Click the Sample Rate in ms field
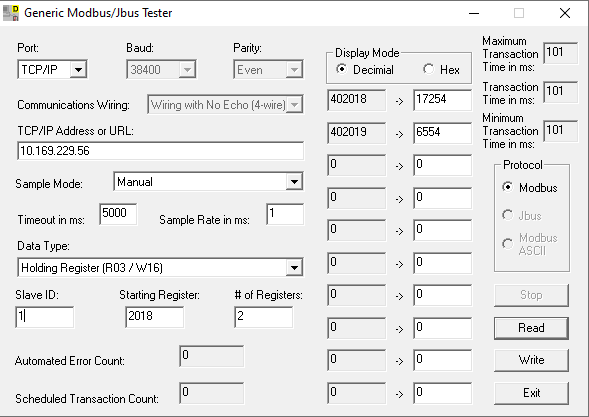This screenshot has height=417, width=589. 285,214
